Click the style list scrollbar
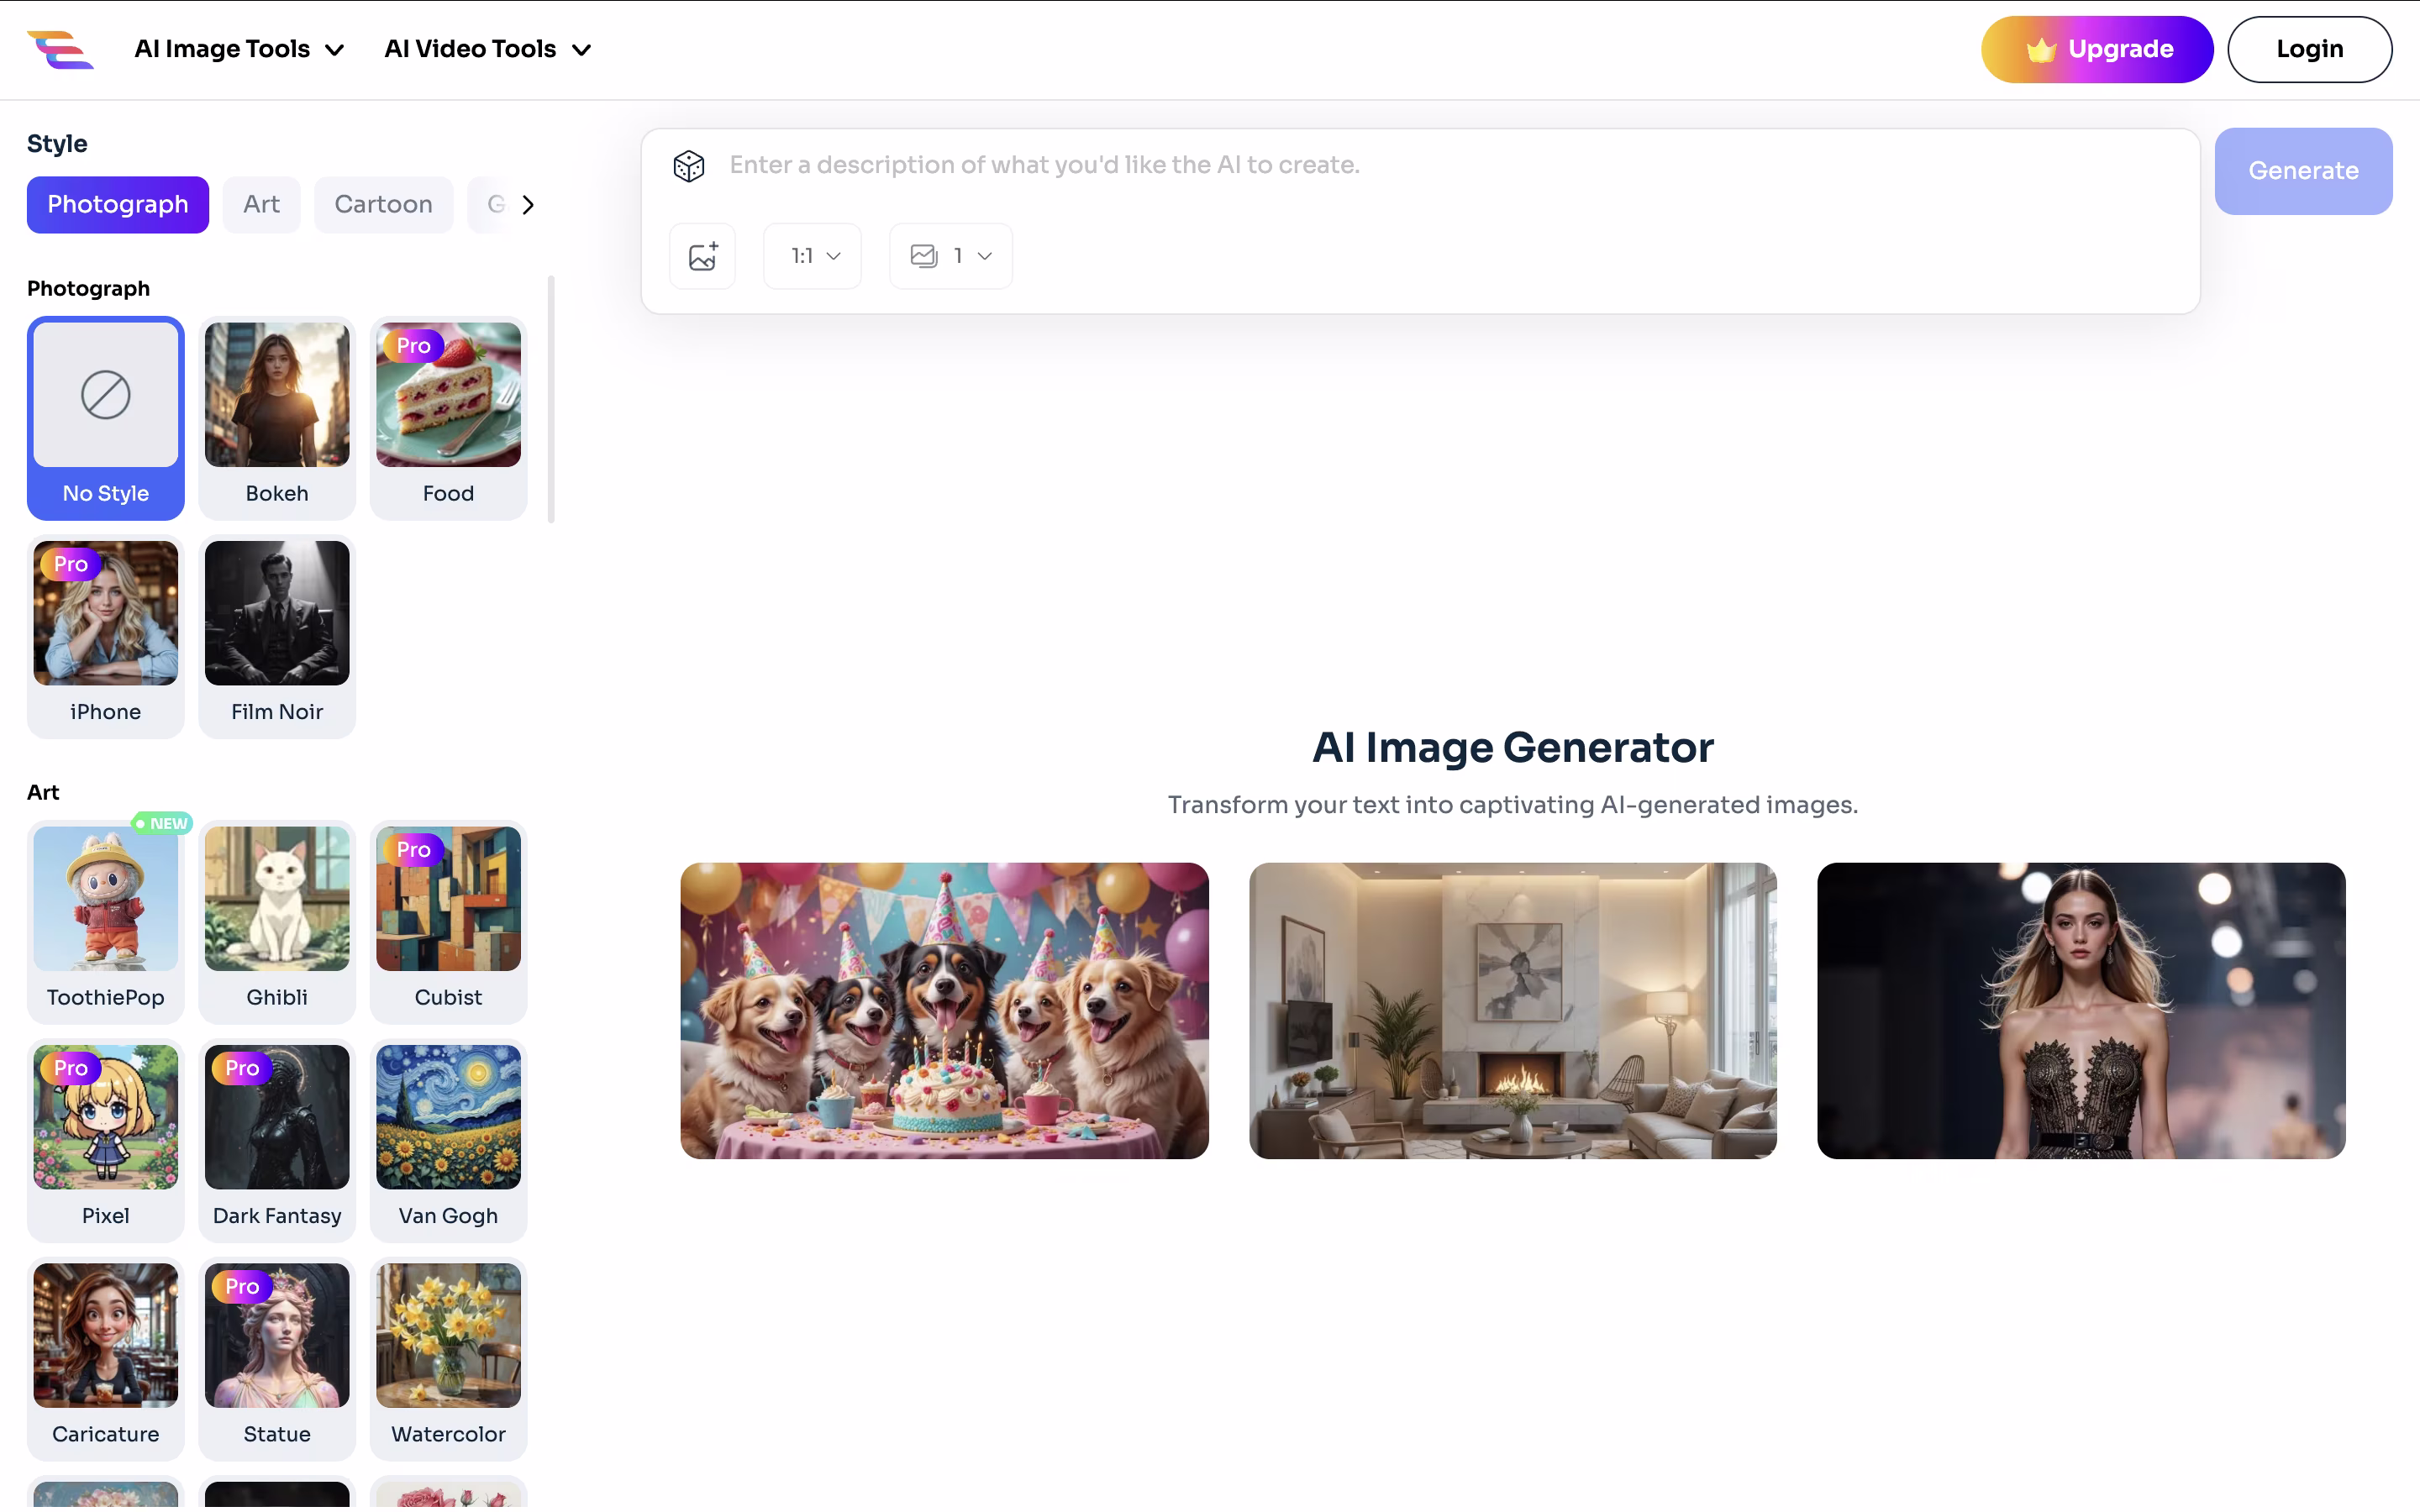2420x1512 pixels. coord(551,399)
